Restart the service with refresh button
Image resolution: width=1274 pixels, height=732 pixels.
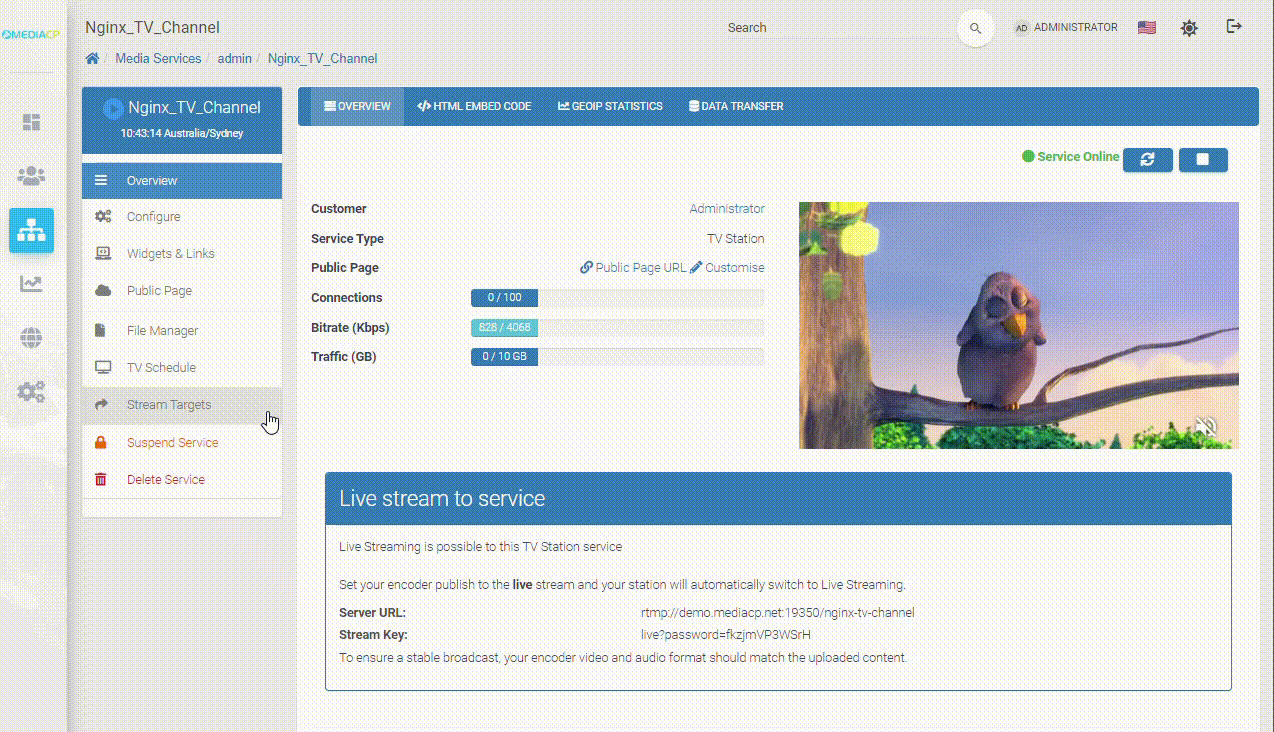click(1147, 159)
